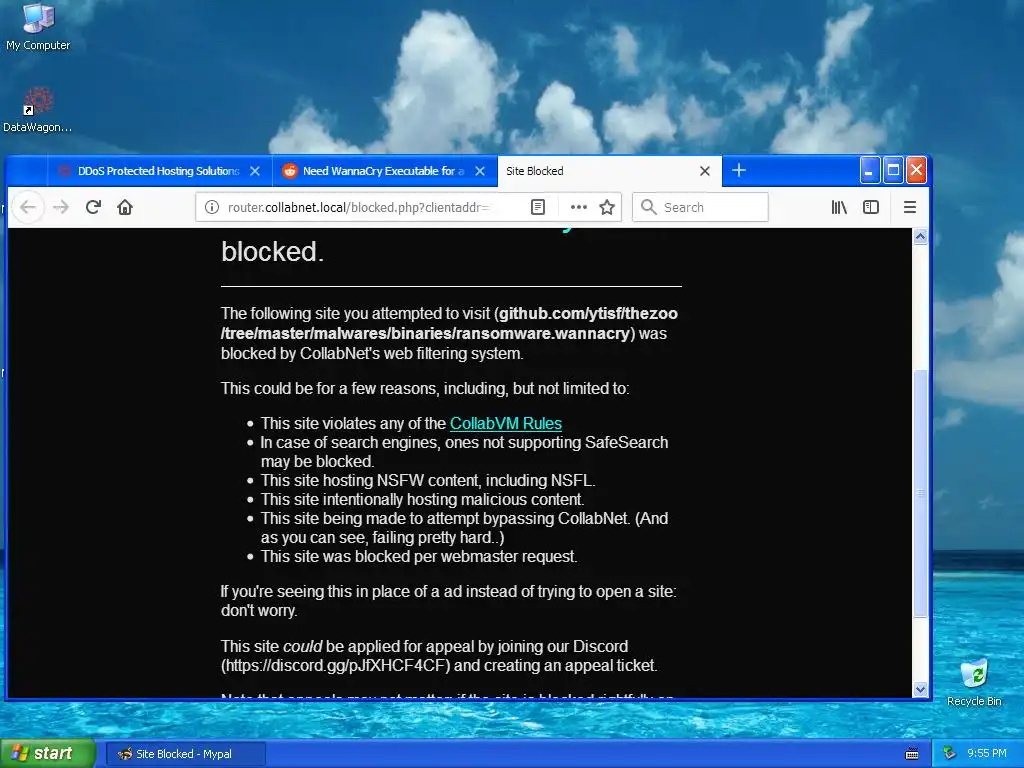
Task: Follow the CollabVM Rules link
Action: point(505,423)
